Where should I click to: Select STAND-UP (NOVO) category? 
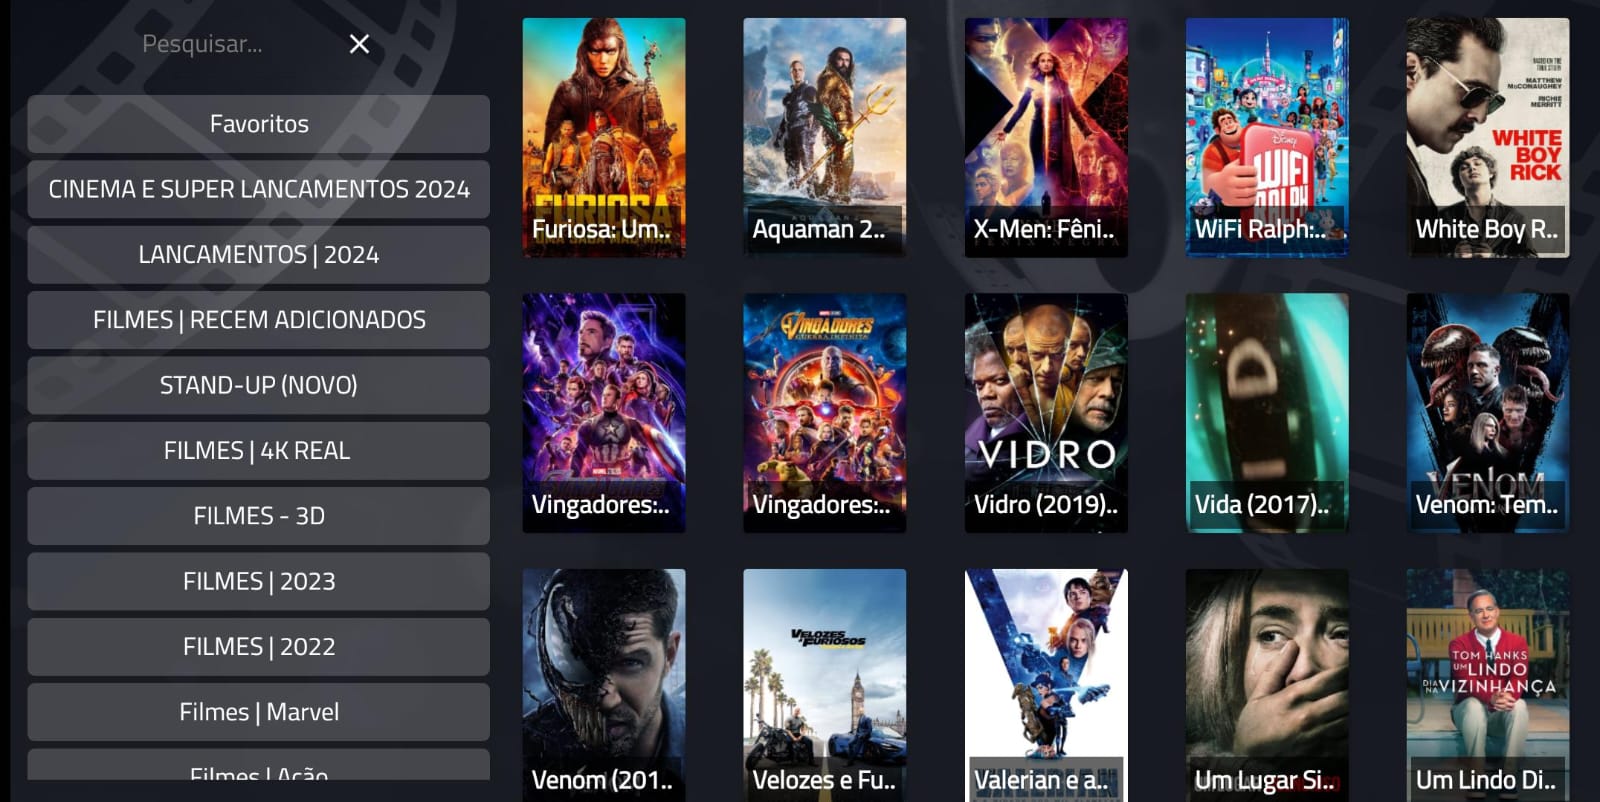coord(259,385)
